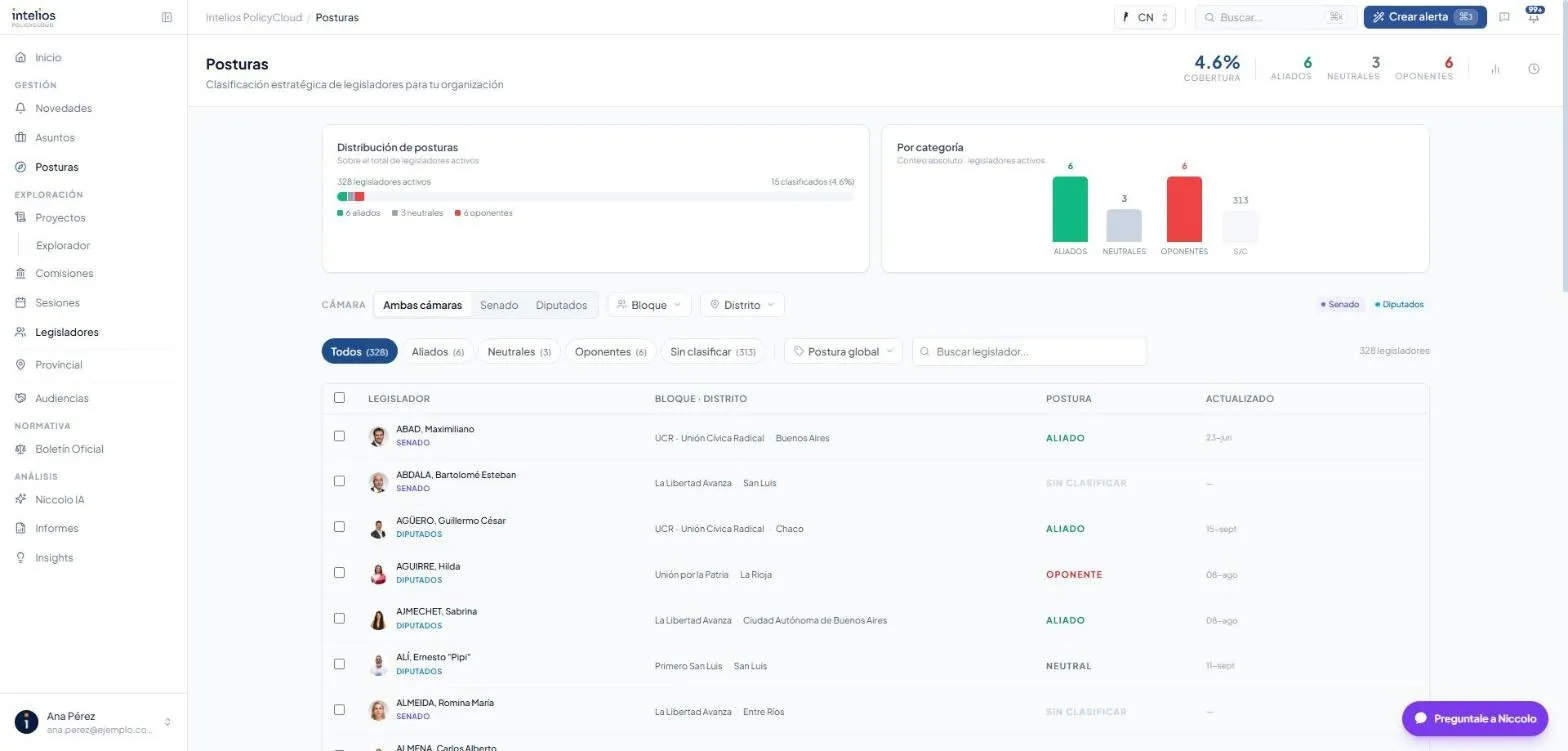This screenshot has width=1568, height=751.
Task: Open the Explorador sidebar sub-item
Action: [x=63, y=246]
